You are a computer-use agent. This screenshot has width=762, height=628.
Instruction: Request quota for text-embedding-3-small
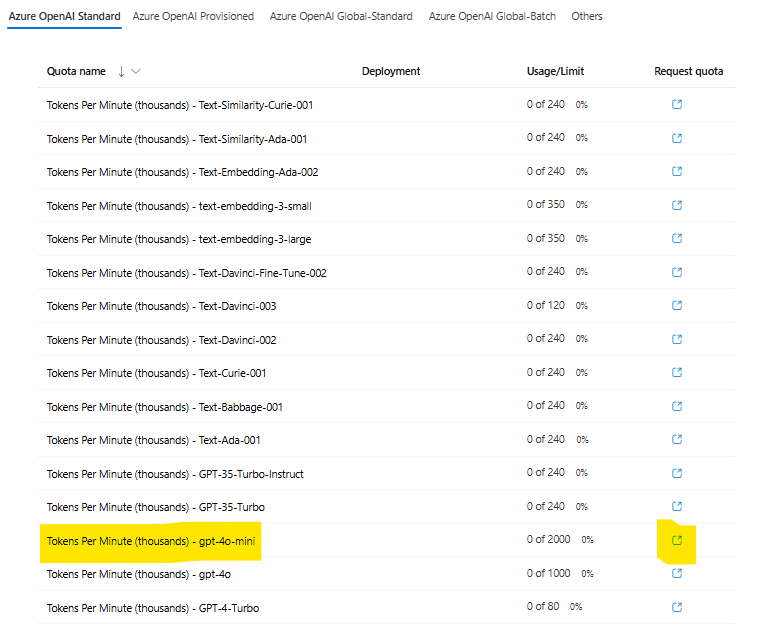pyautogui.click(x=677, y=205)
